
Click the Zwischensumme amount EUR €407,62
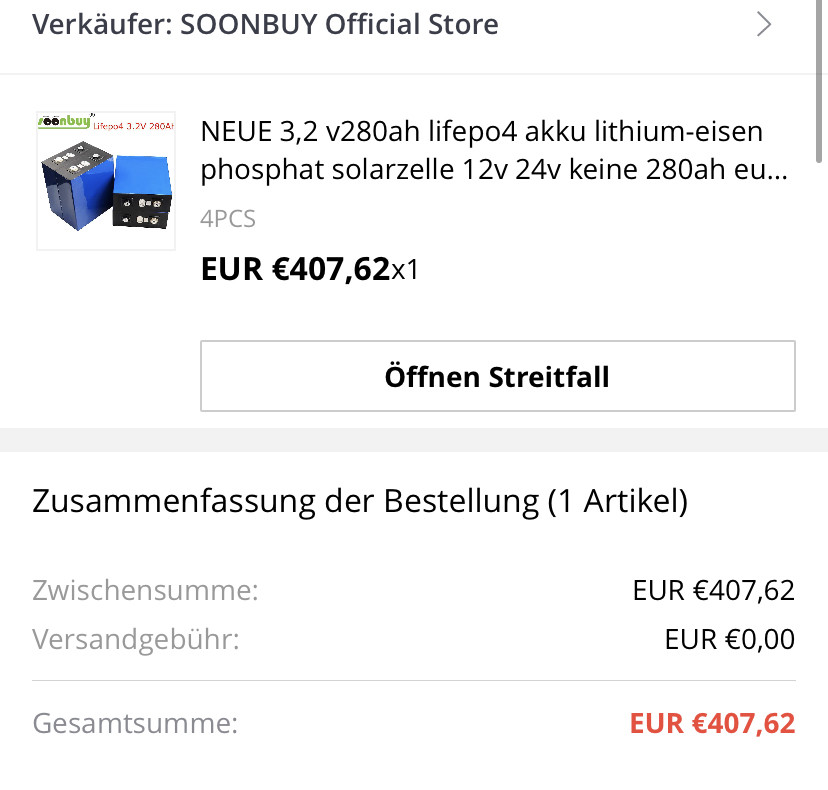(713, 590)
